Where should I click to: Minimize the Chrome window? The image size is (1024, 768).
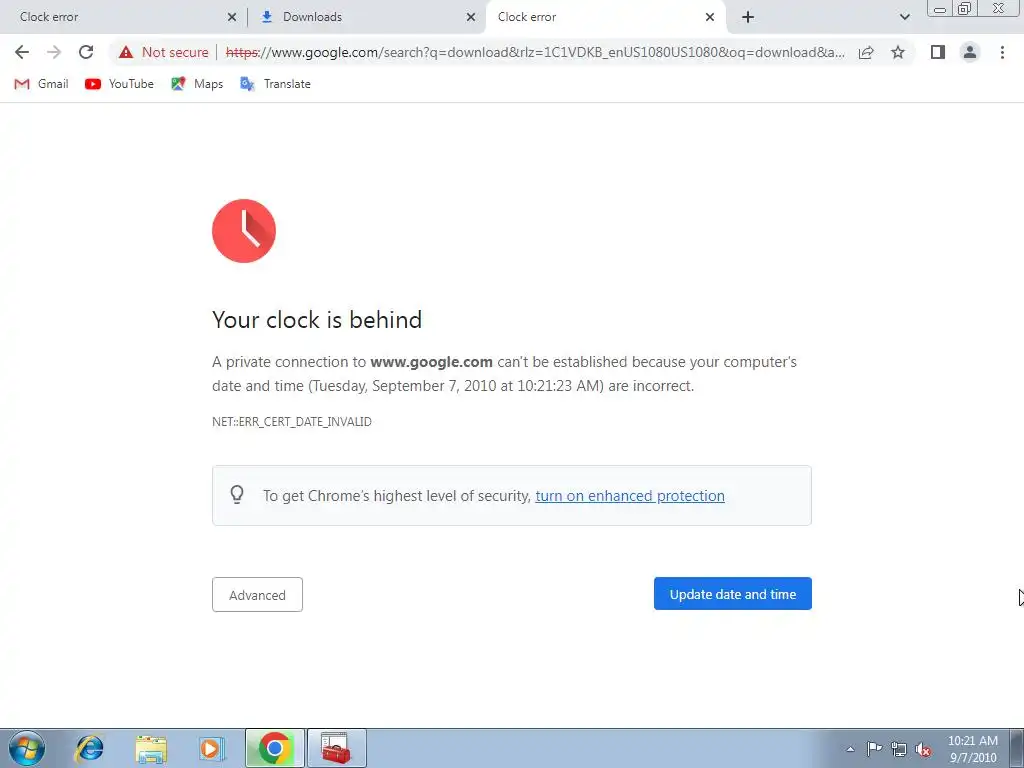(940, 9)
